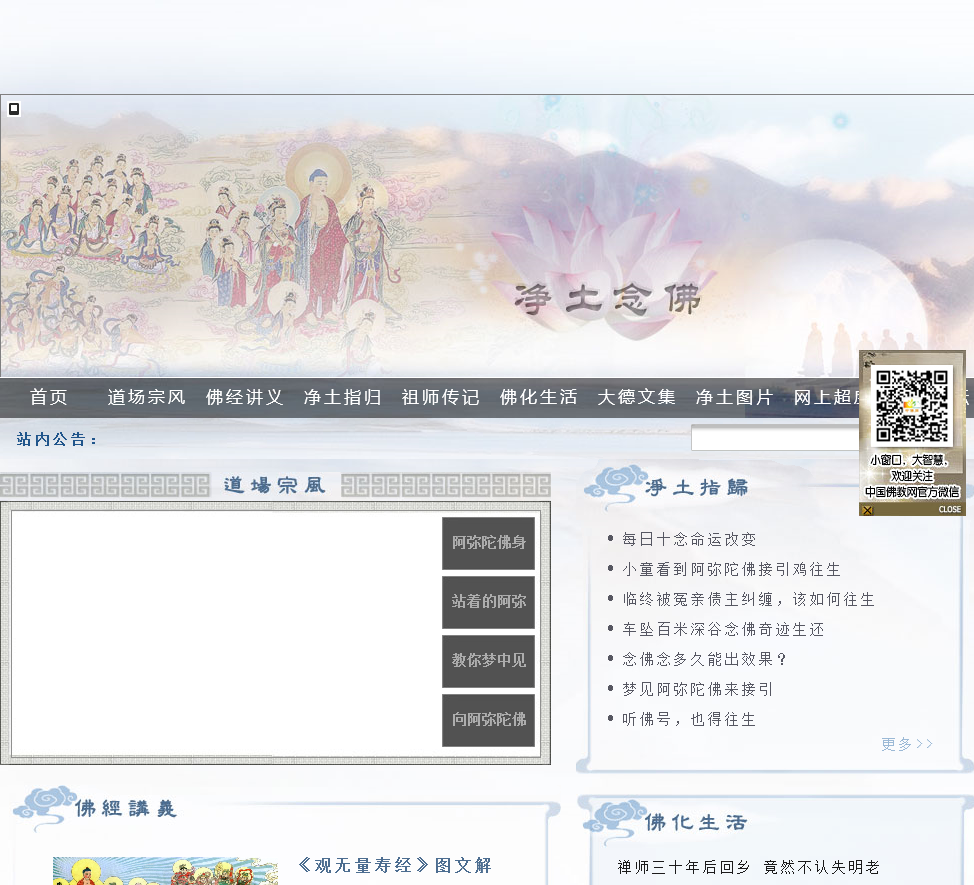Open article 禅师三十年后回乡 竟然不认失明老

tap(749, 867)
